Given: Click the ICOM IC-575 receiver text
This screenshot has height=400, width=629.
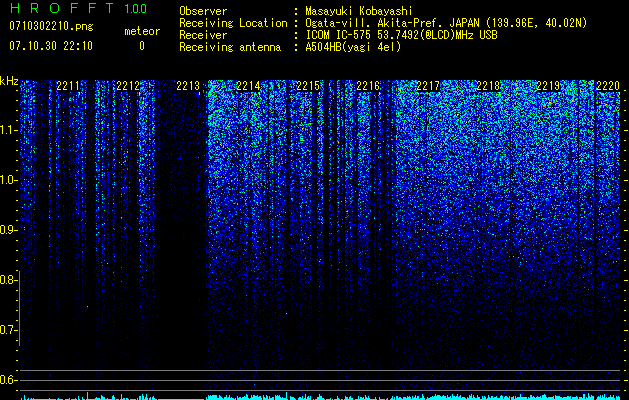Looking at the screenshot, I should click(401, 35).
